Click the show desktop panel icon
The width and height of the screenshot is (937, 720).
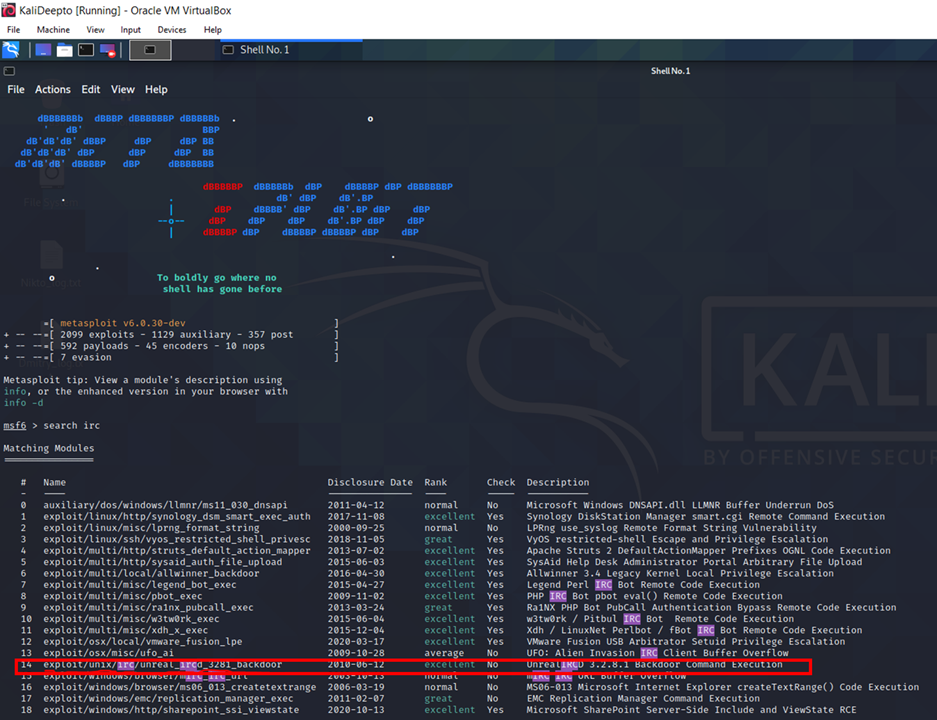coord(43,50)
